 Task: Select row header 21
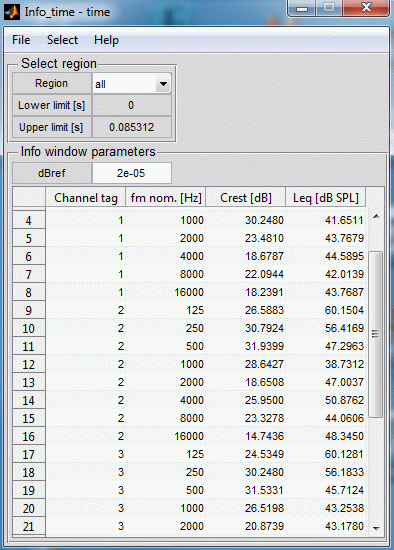click(x=29, y=526)
